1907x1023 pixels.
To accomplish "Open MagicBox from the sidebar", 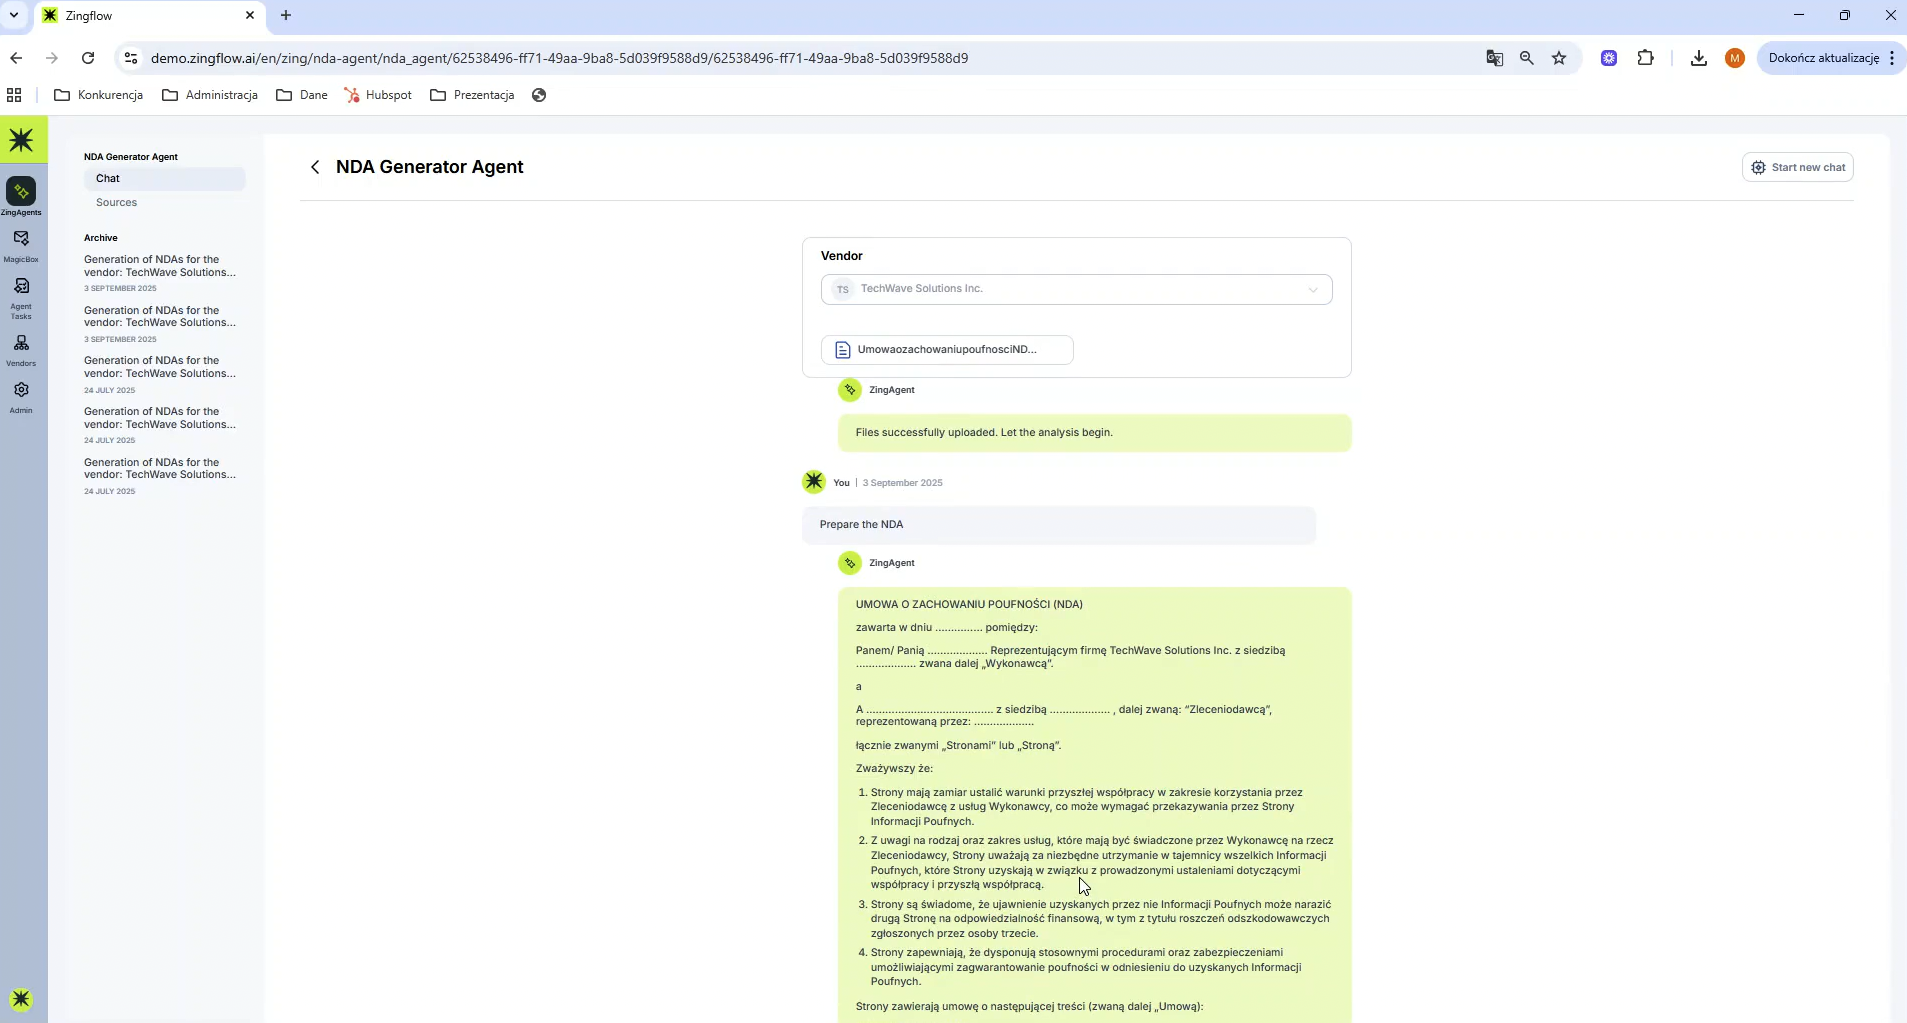I will pyautogui.click(x=21, y=240).
